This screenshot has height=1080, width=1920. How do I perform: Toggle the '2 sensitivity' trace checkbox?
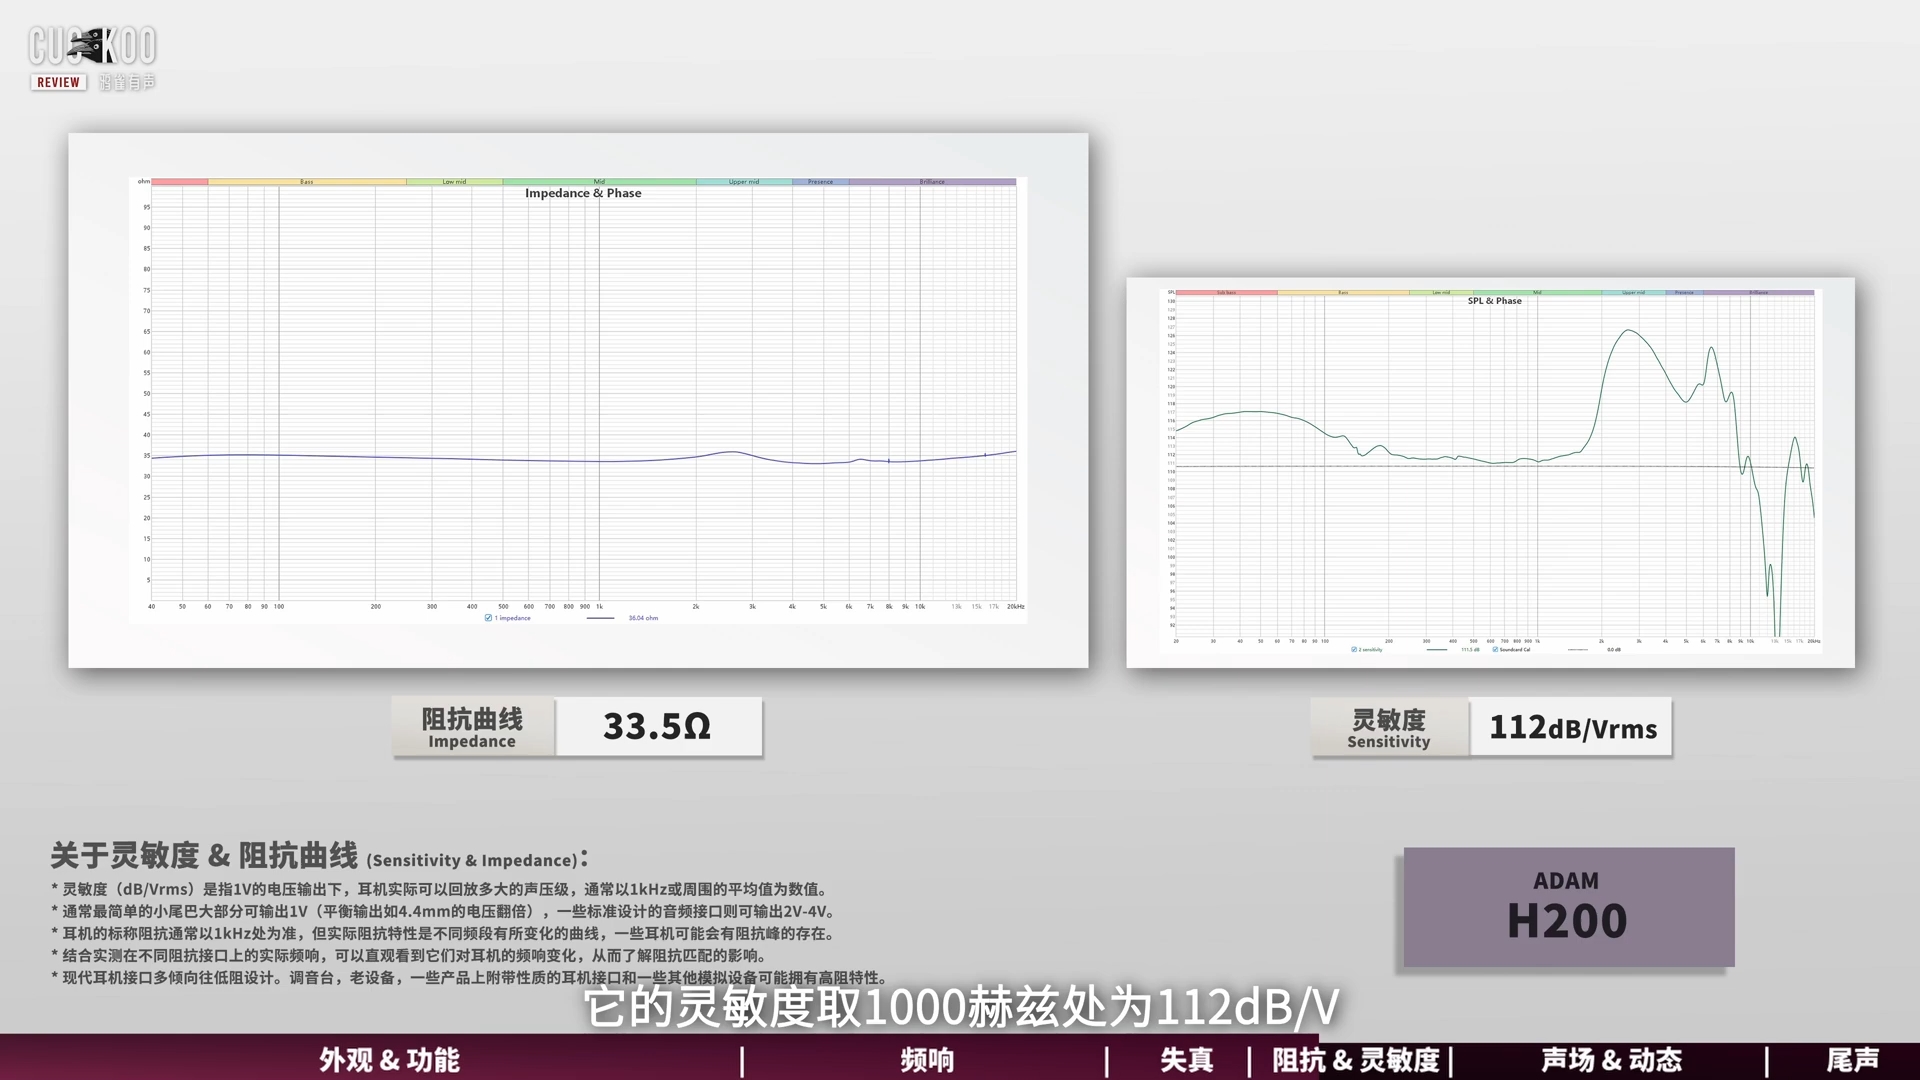pos(1354,650)
